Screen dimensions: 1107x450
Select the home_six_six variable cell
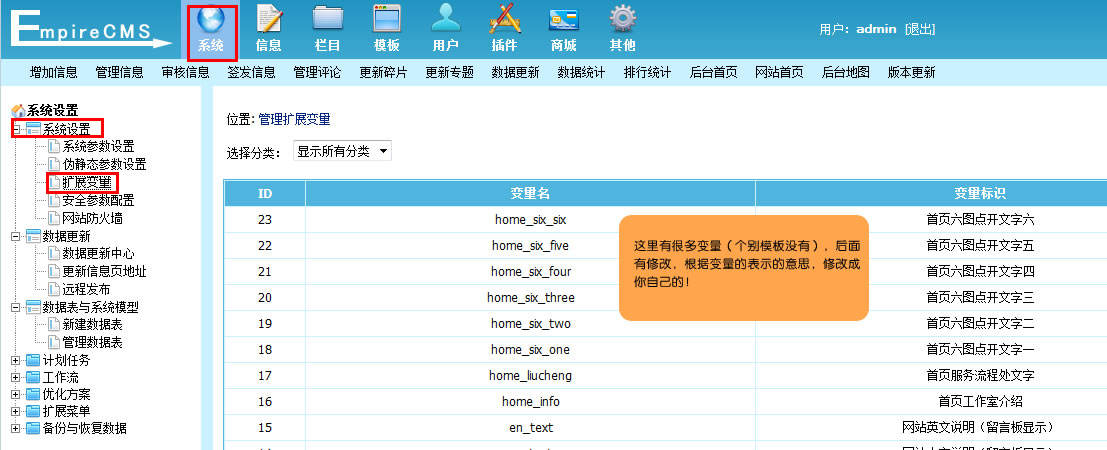tap(530, 220)
